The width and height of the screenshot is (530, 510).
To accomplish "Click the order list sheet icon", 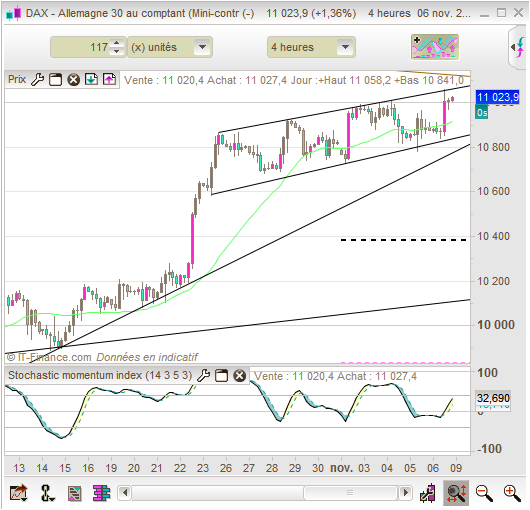I will click(x=74, y=493).
